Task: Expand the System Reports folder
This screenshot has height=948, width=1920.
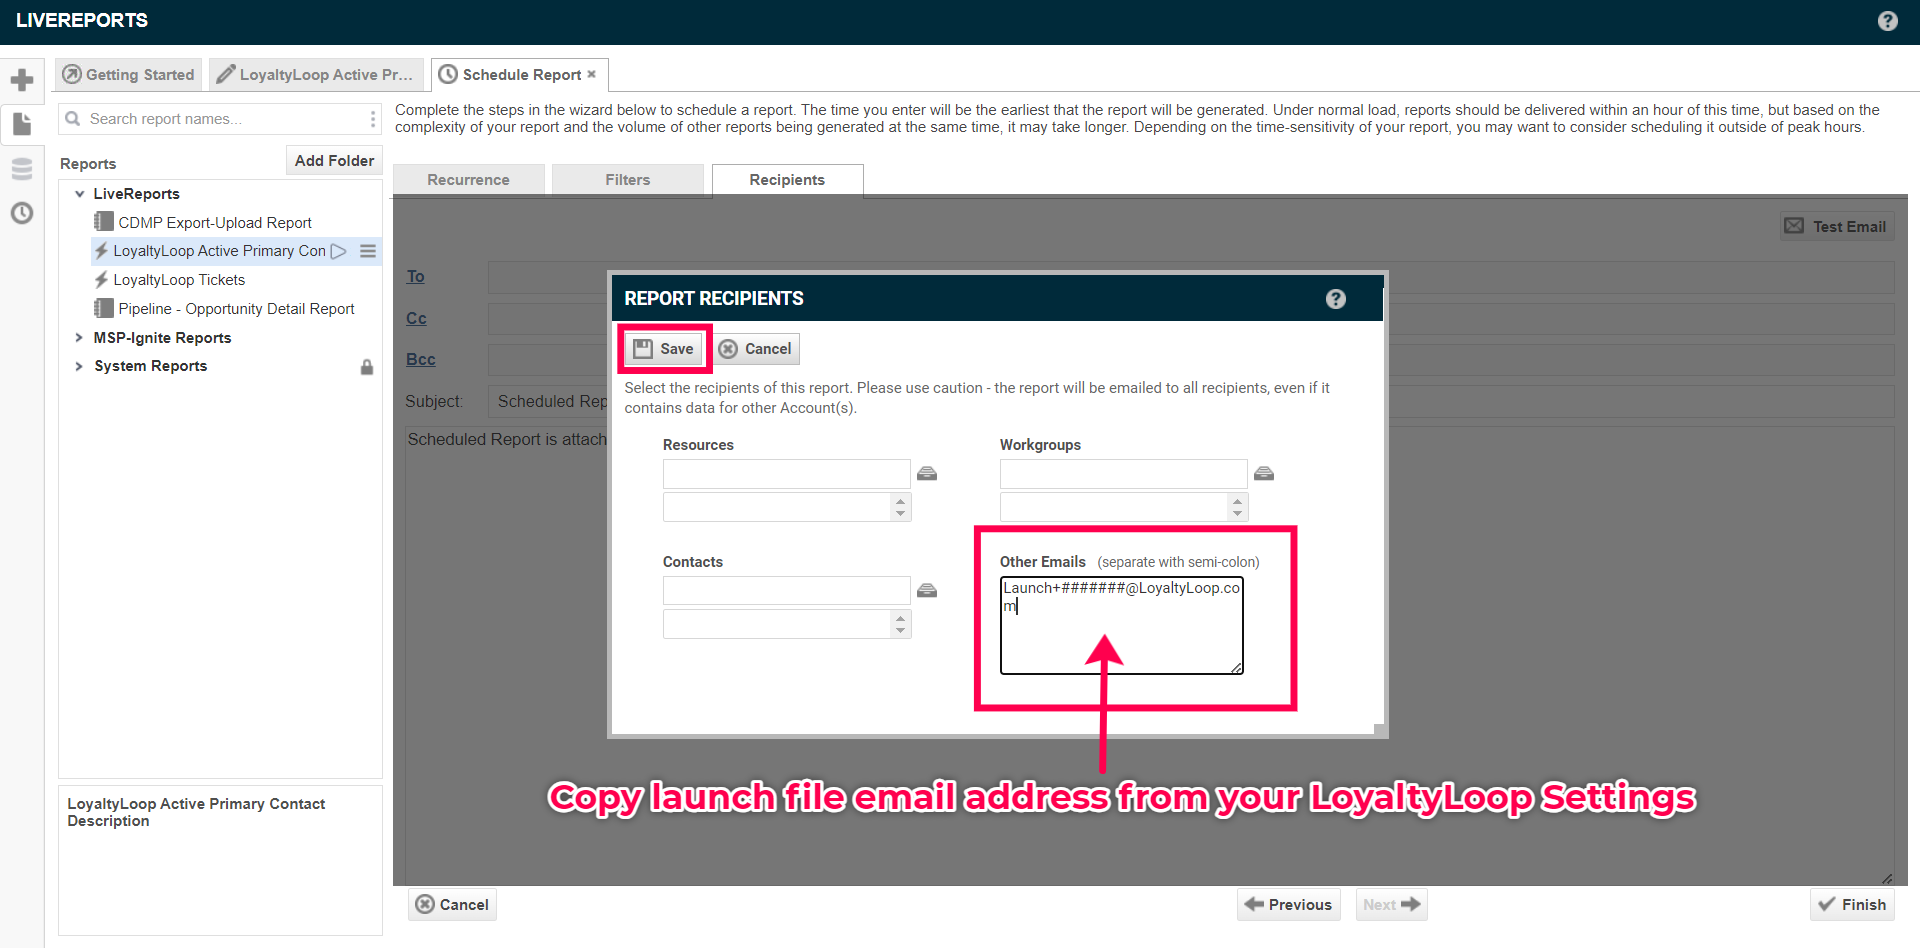Action: [x=79, y=366]
